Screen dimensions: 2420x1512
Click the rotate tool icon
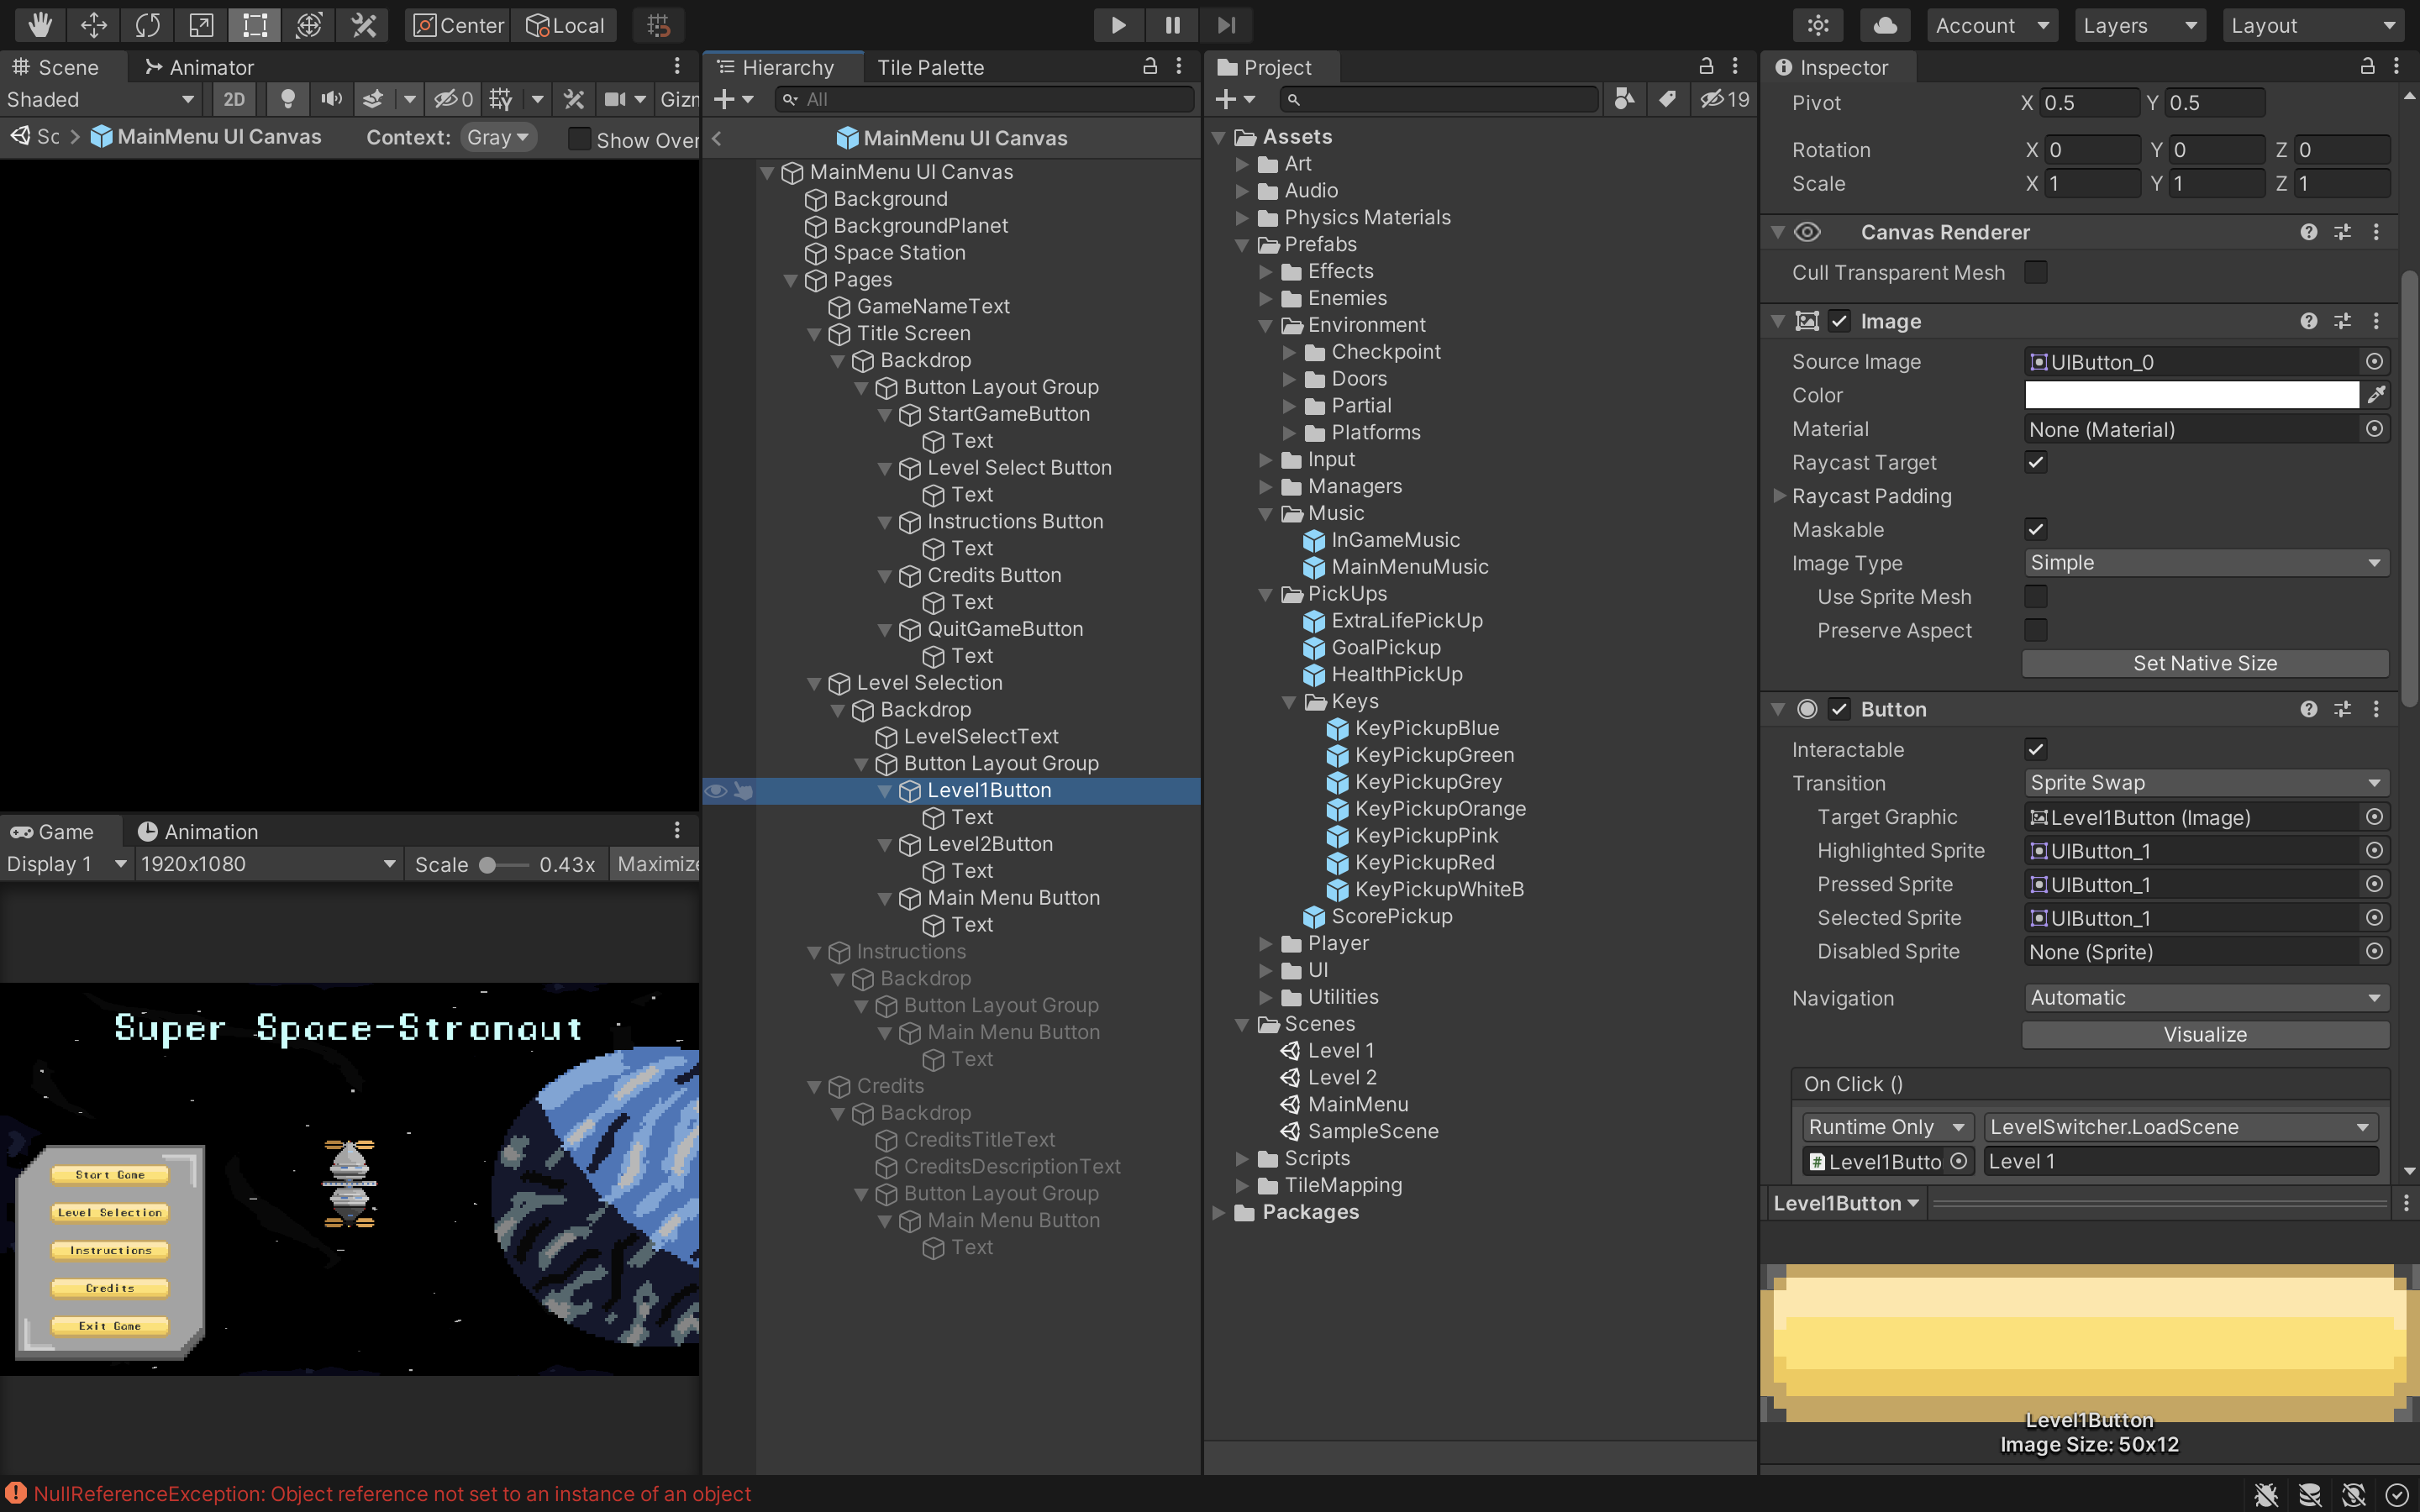[148, 23]
